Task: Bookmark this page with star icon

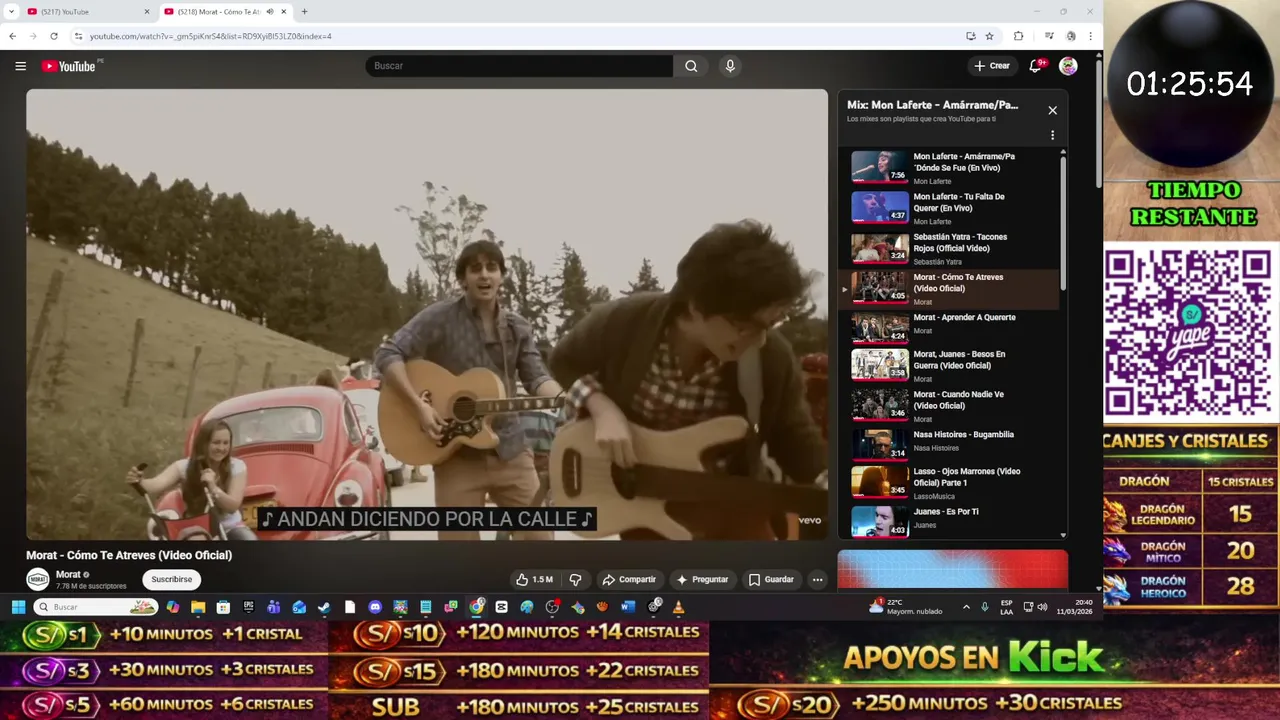Action: pos(989,36)
